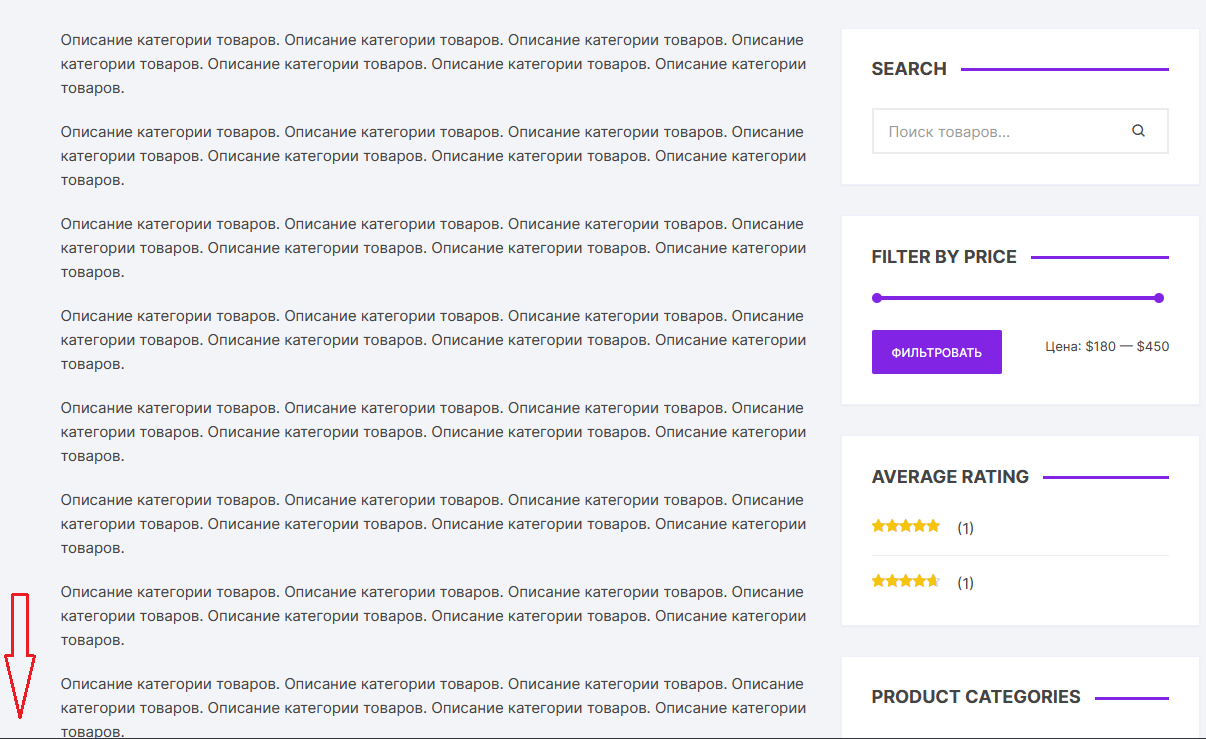Click the AVERAGE RATING heading
The image size is (1206, 739).
[x=950, y=477]
